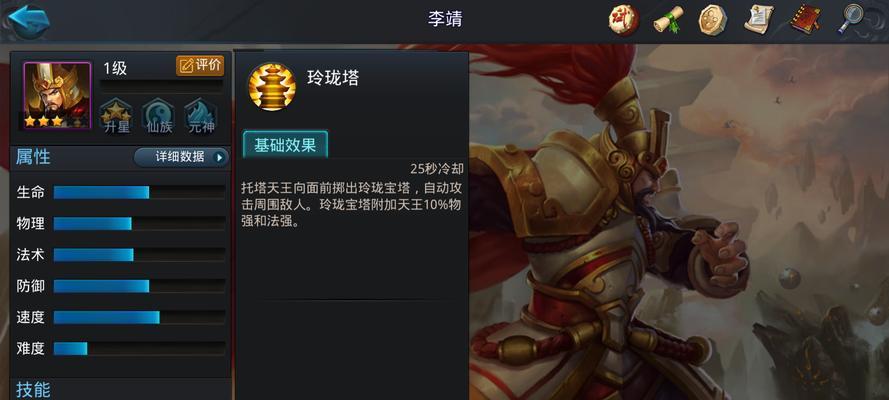The width and height of the screenshot is (889, 400).
Task: Click the experience bar beside 1级
Action: (162, 86)
